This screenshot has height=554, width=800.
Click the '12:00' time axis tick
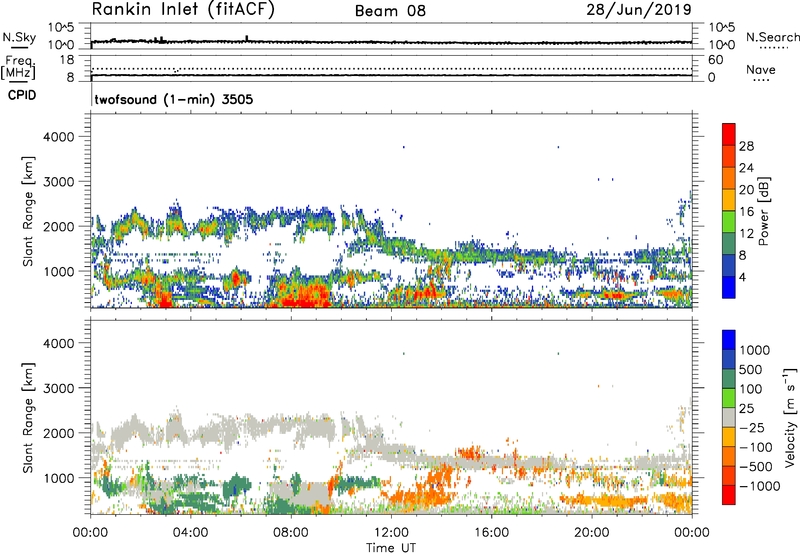click(391, 533)
